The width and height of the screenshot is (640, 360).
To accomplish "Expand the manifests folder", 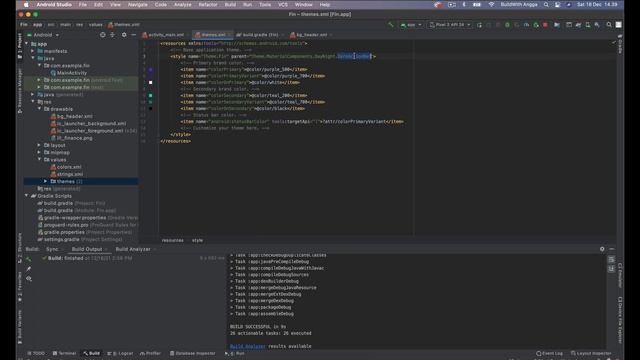I will point(33,51).
